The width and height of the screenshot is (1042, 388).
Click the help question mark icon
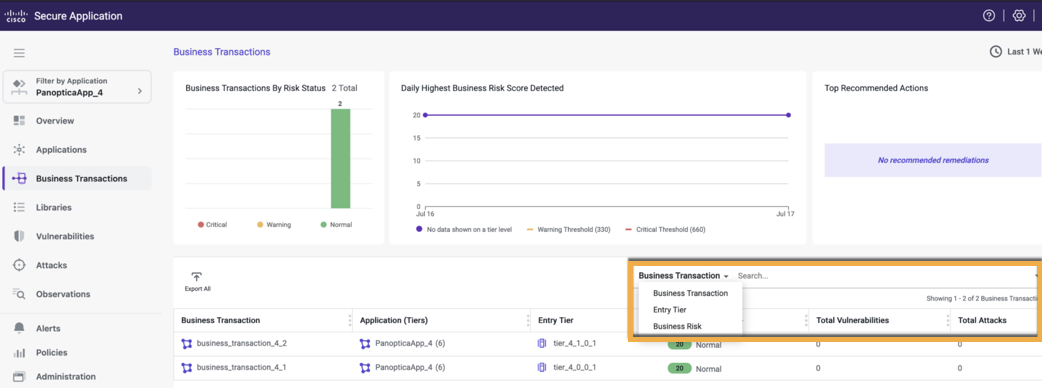pos(989,16)
